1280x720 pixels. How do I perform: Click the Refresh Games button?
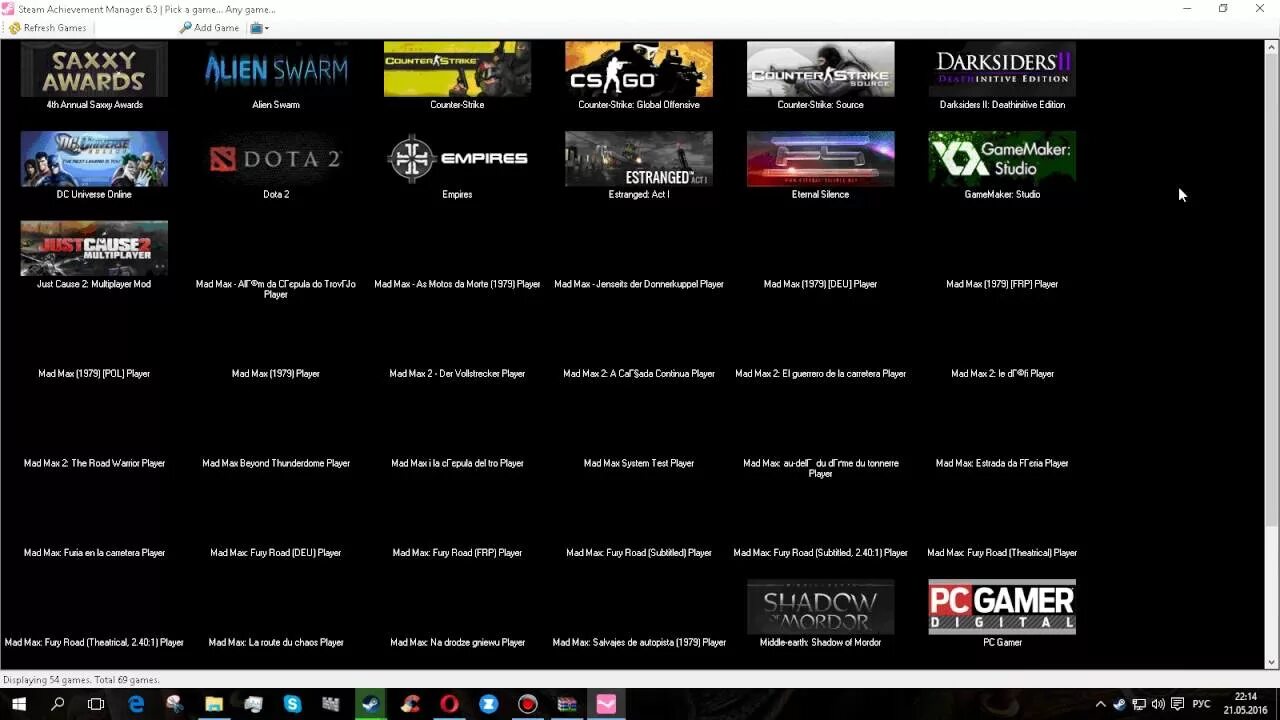[48, 28]
